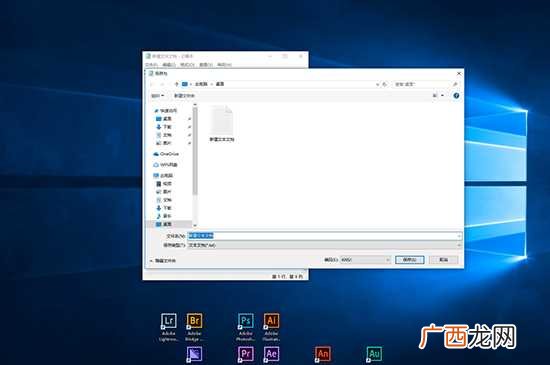This screenshot has width=550, height=365.
Task: Select WPS cloud drive in navigation pane
Action: (166, 165)
